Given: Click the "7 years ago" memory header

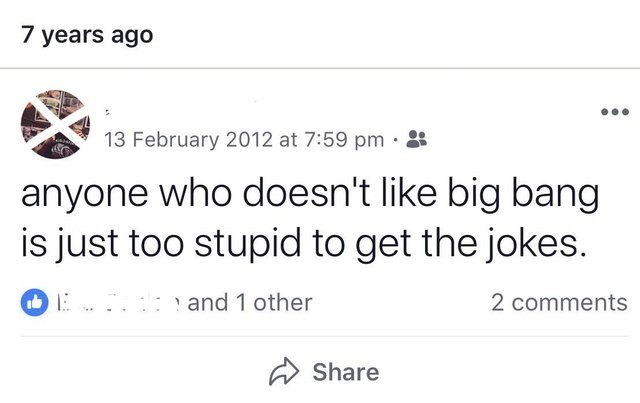Looking at the screenshot, I should tap(87, 34).
